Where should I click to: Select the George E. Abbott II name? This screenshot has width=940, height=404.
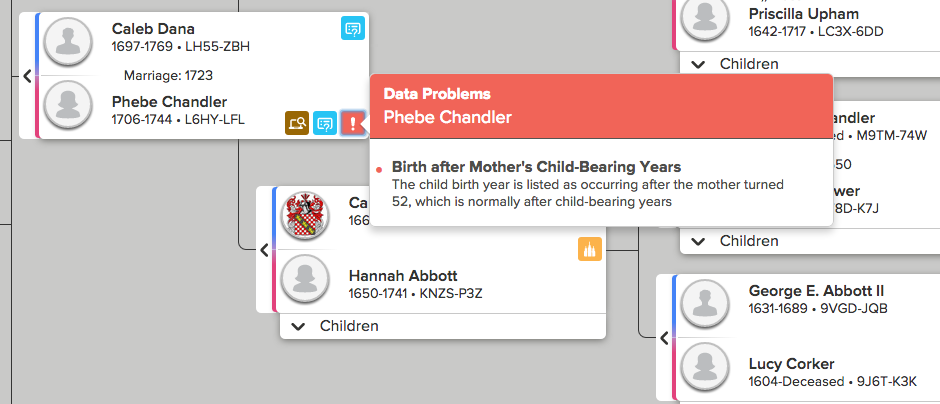(x=816, y=291)
